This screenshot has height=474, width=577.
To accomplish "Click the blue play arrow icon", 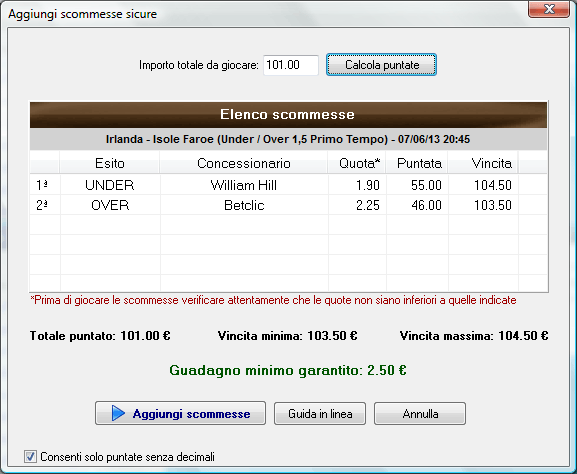I will [x=118, y=413].
